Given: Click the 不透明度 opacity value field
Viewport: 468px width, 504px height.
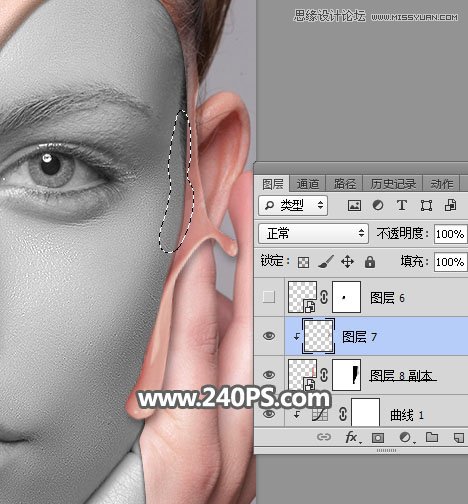Looking at the screenshot, I should [x=450, y=234].
